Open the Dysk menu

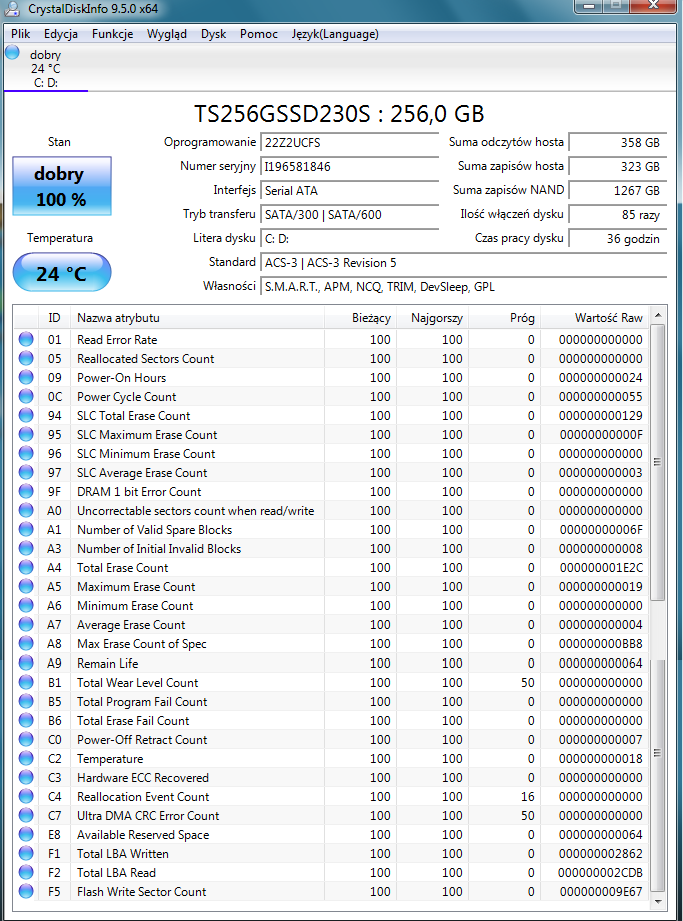(x=213, y=34)
